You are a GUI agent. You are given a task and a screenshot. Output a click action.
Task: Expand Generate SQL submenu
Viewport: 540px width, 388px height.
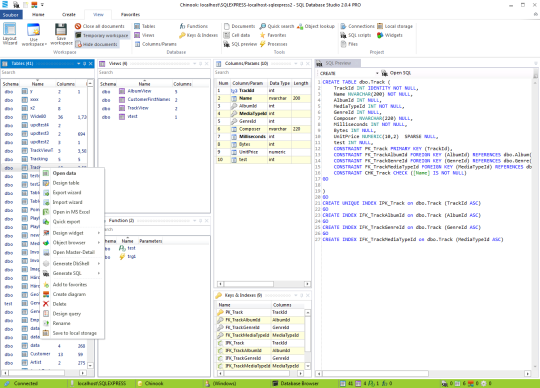[73, 273]
